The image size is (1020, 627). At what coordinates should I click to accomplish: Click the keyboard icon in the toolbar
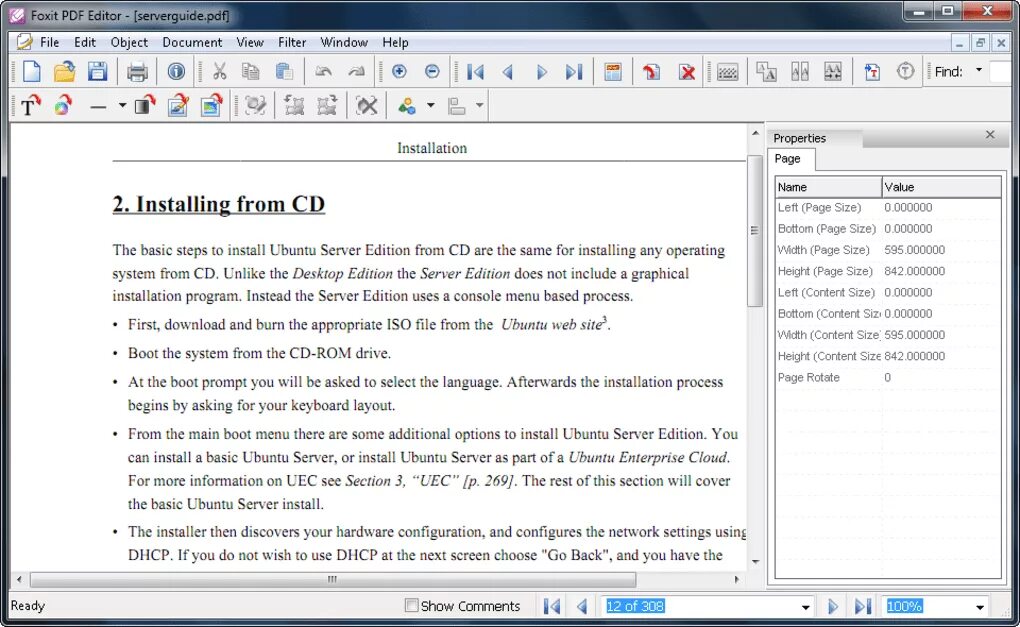[727, 72]
